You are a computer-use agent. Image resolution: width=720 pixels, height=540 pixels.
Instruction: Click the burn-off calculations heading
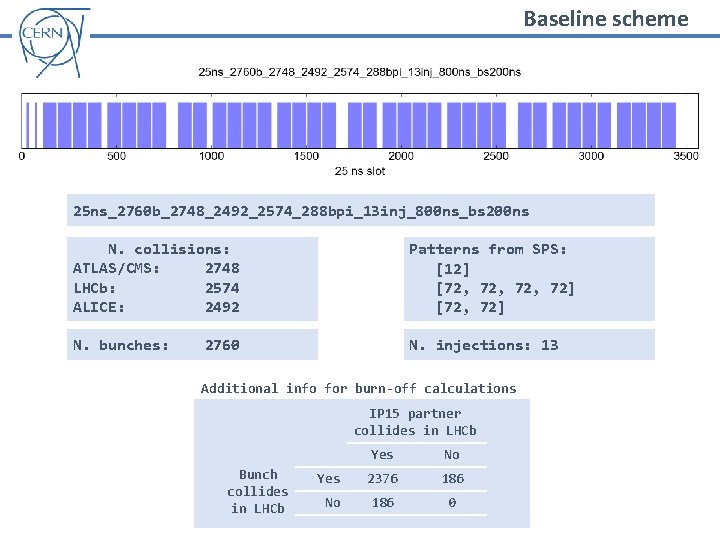point(358,388)
